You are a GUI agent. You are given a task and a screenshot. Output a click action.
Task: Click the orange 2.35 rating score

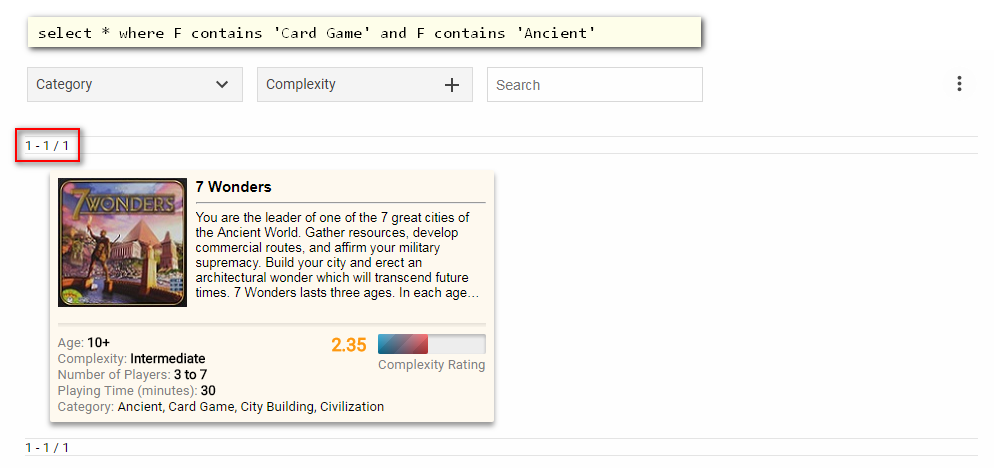coord(349,345)
